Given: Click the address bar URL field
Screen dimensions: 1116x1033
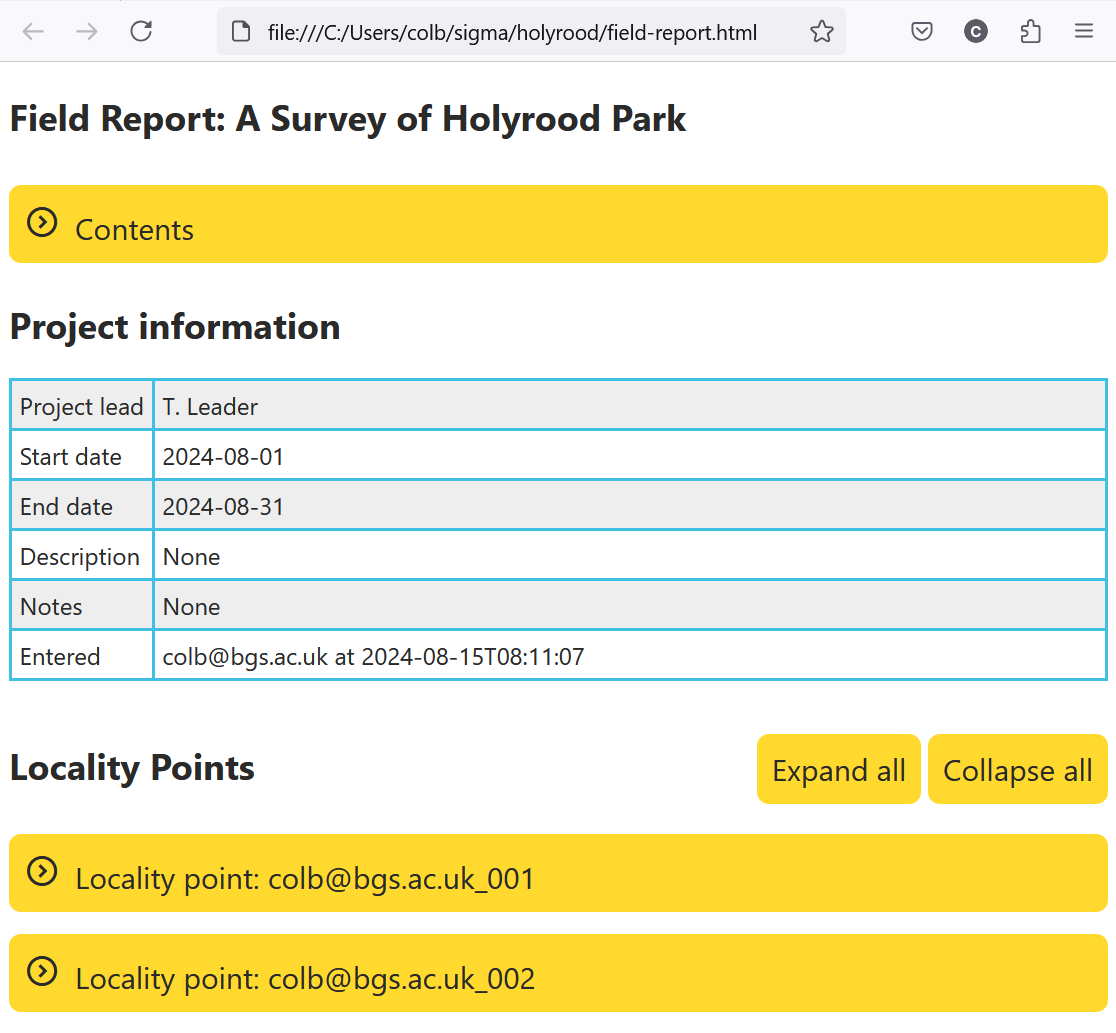Looking at the screenshot, I should pyautogui.click(x=512, y=32).
